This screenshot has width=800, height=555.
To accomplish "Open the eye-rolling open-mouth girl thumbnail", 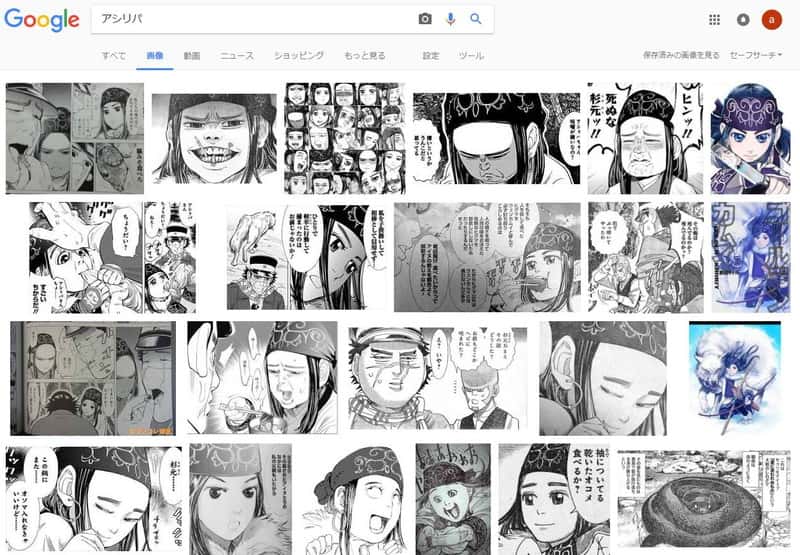I will (353, 499).
